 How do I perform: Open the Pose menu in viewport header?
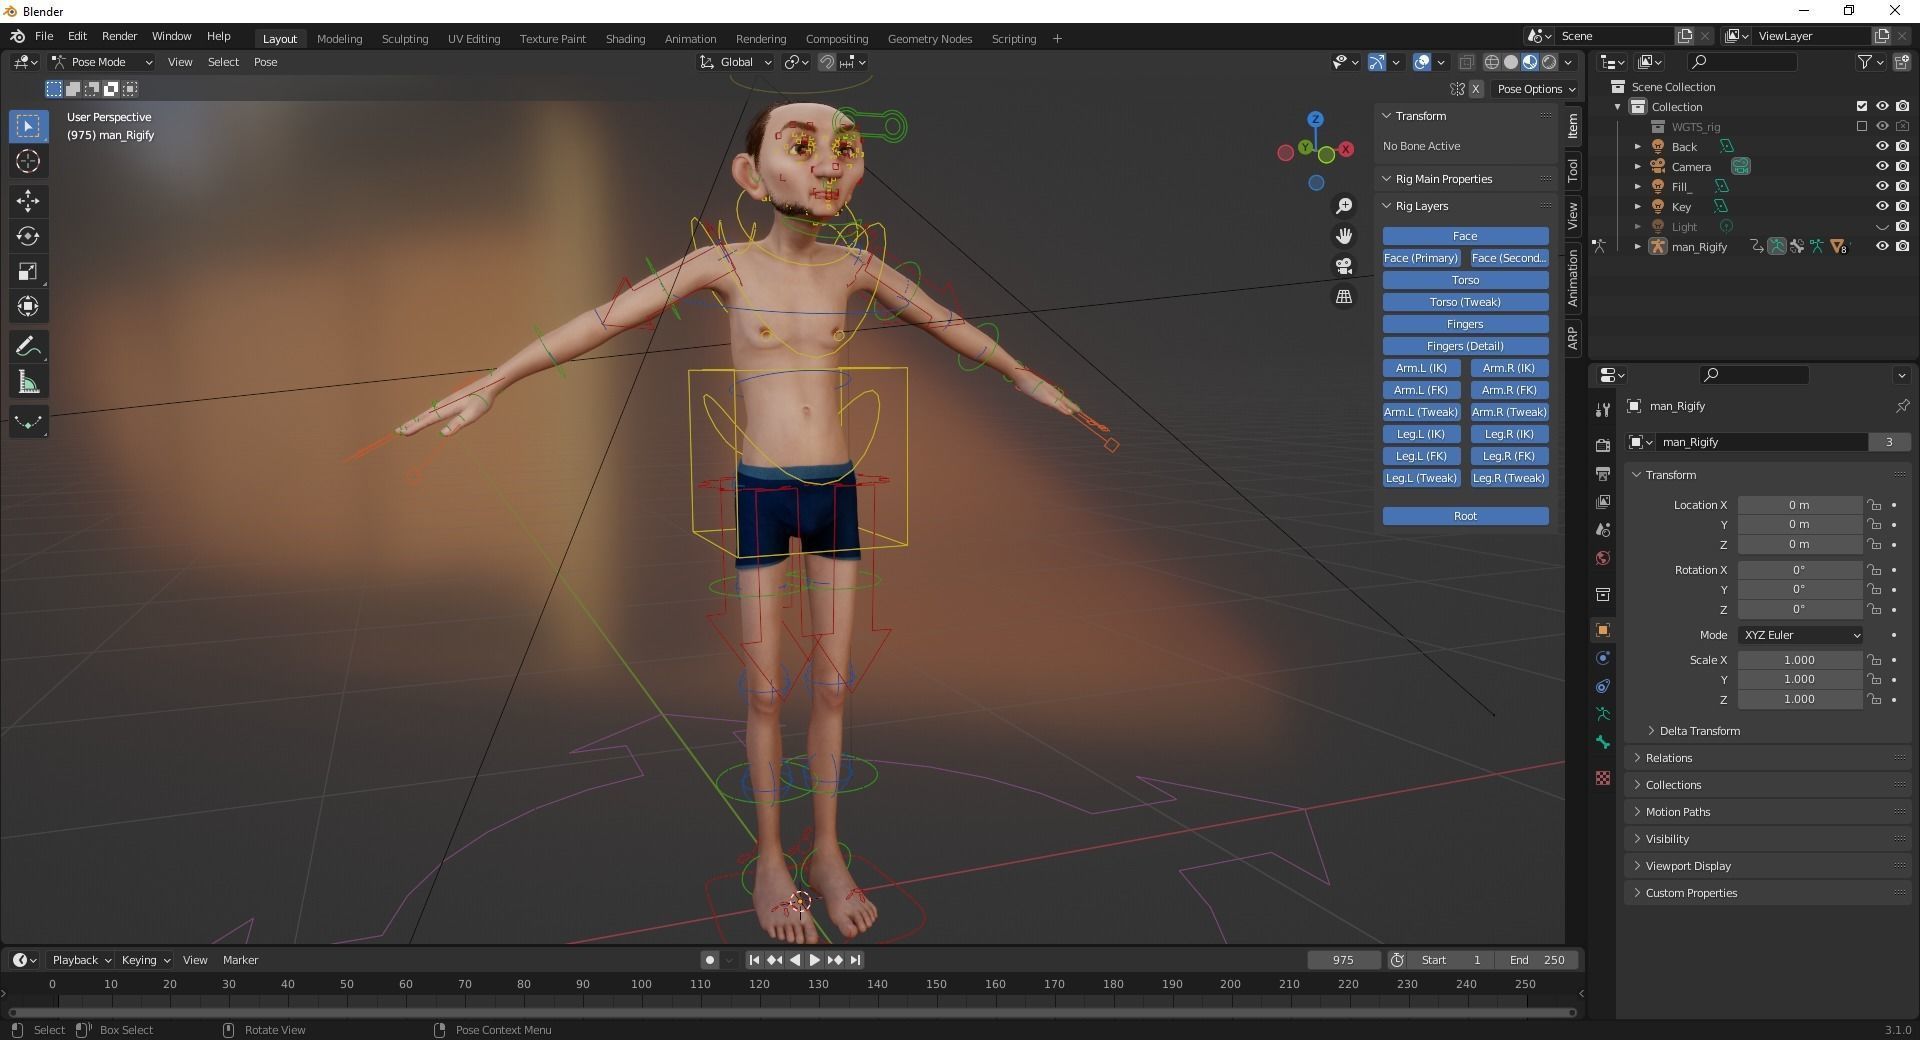[265, 62]
